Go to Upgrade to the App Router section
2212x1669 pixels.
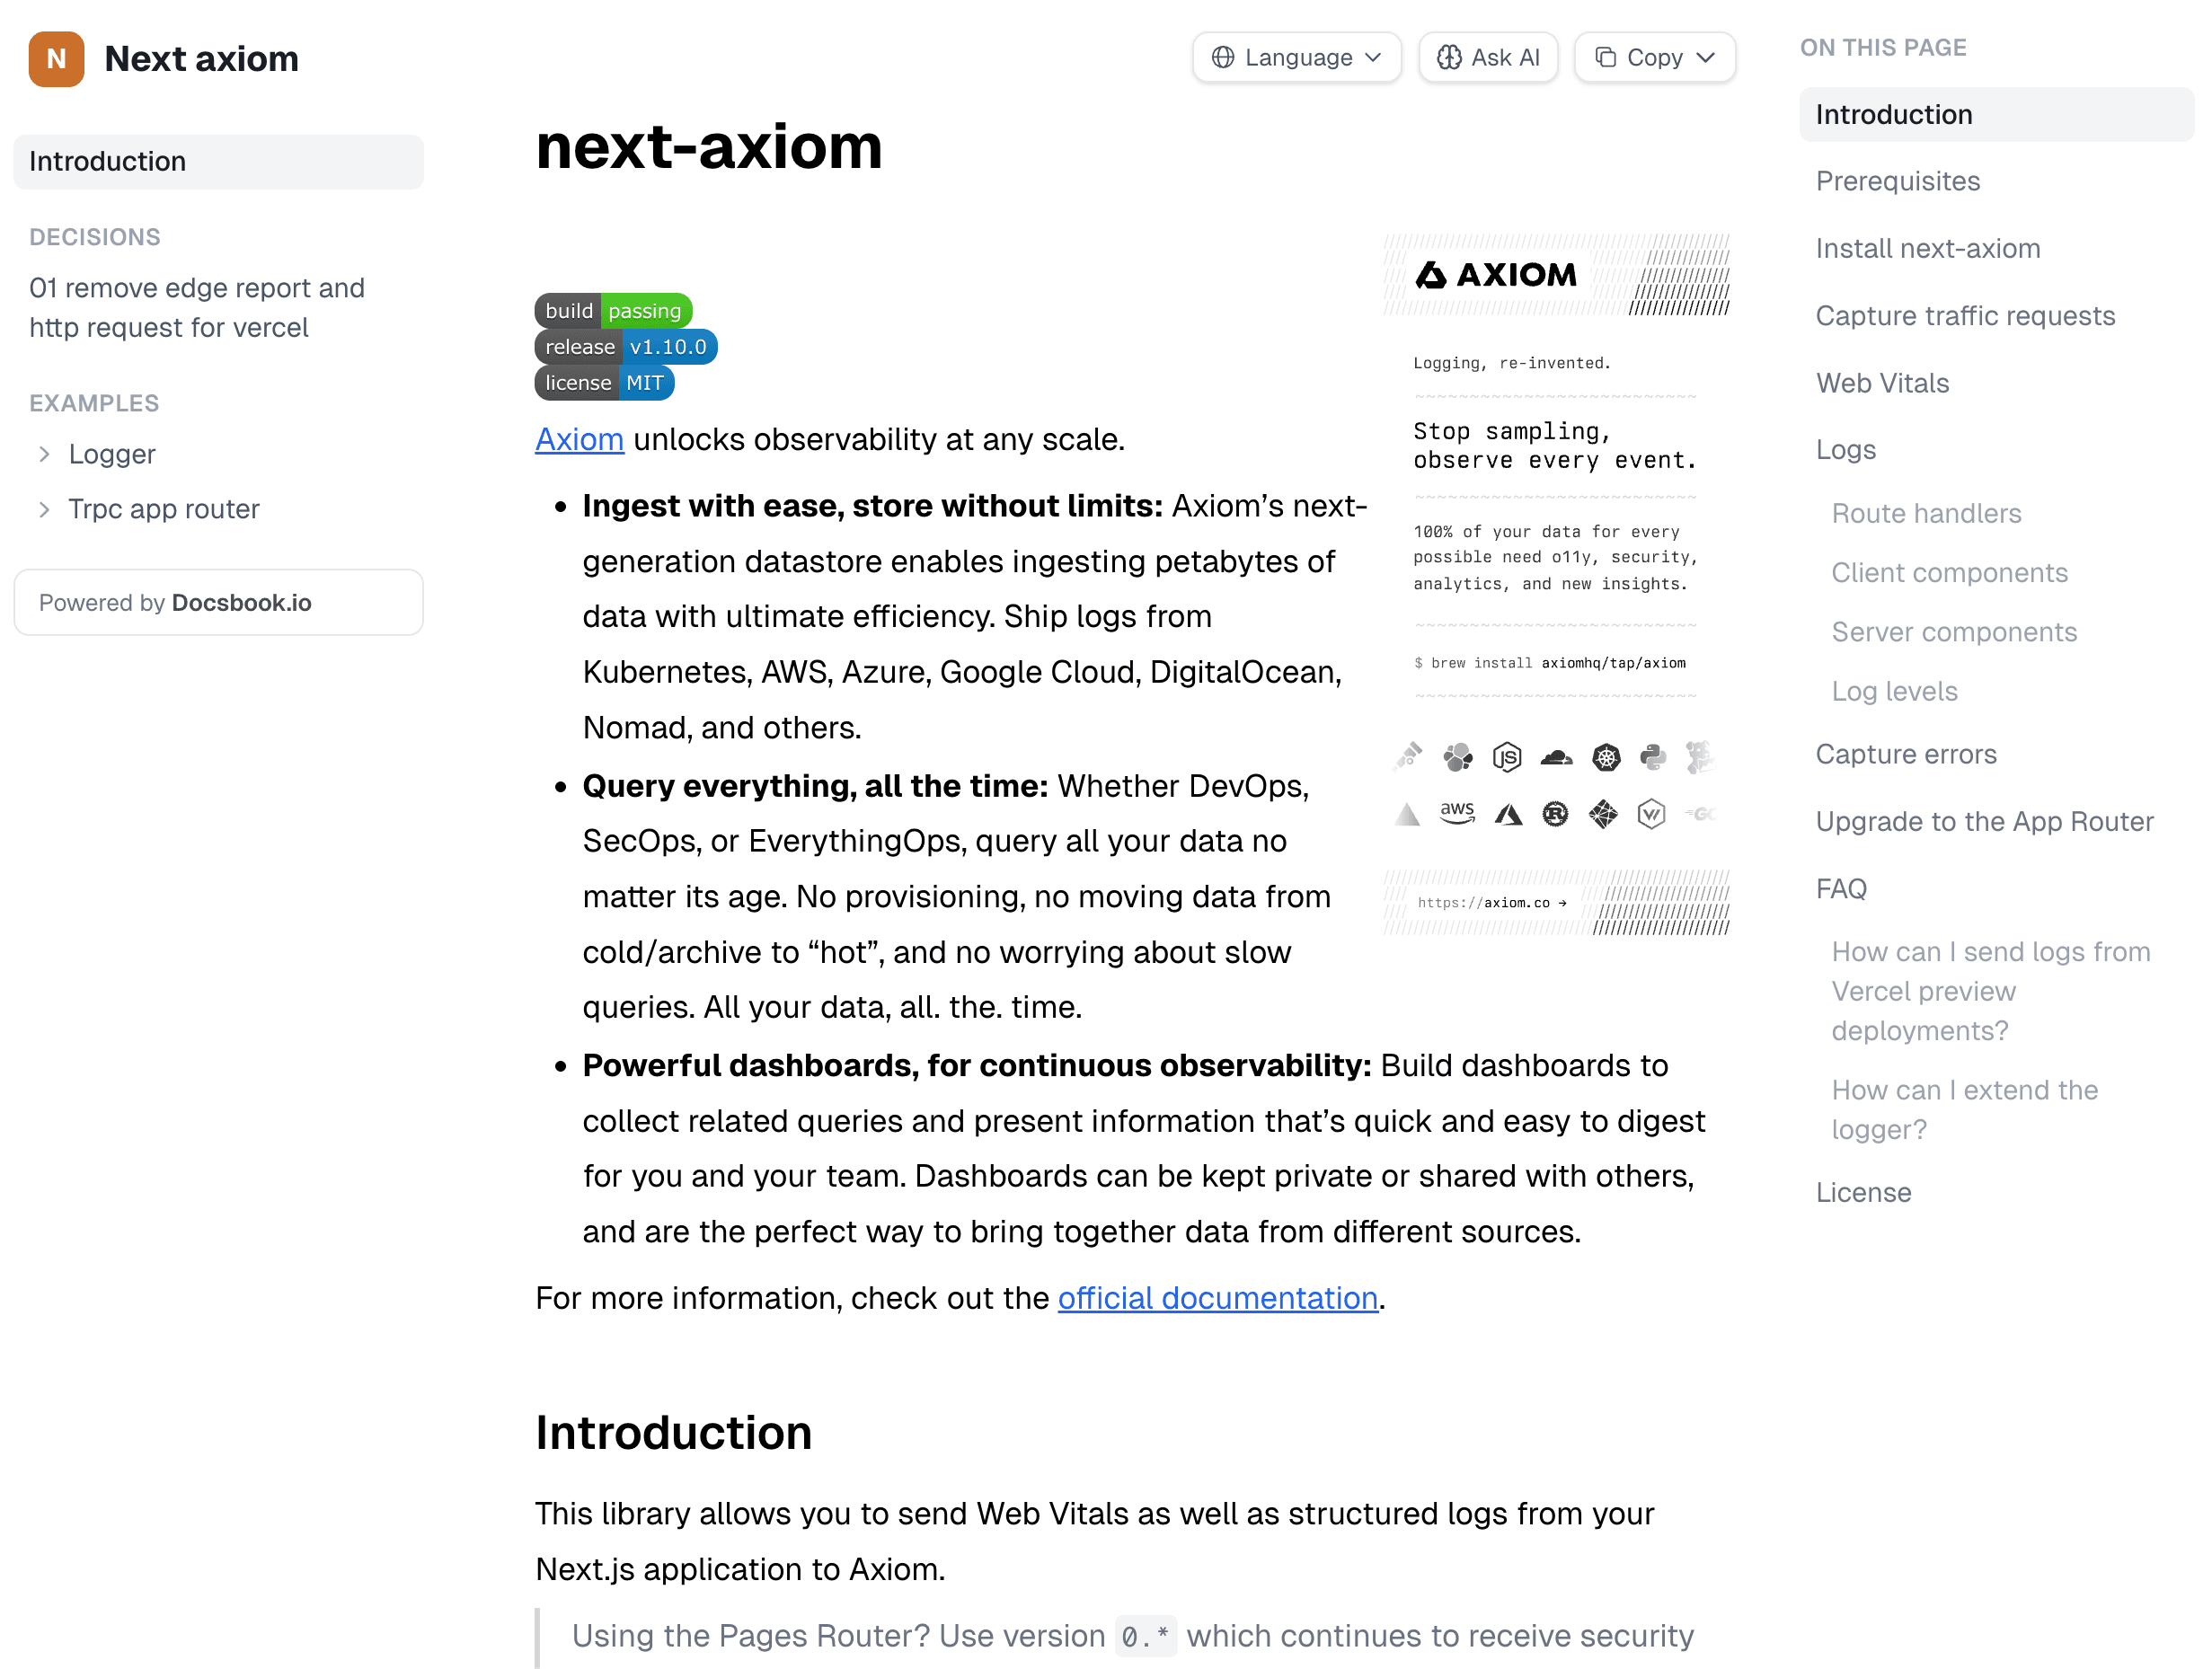1984,822
